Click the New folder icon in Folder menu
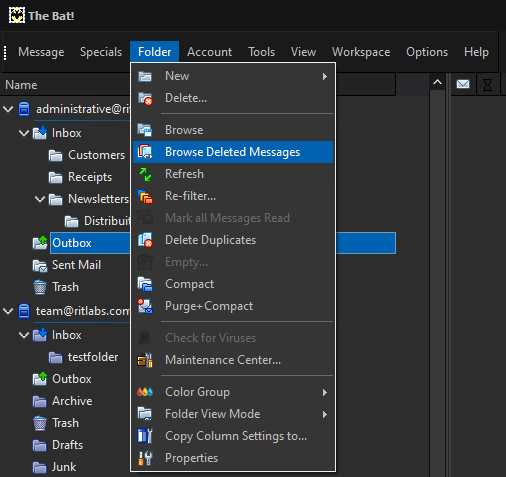 tap(145, 76)
